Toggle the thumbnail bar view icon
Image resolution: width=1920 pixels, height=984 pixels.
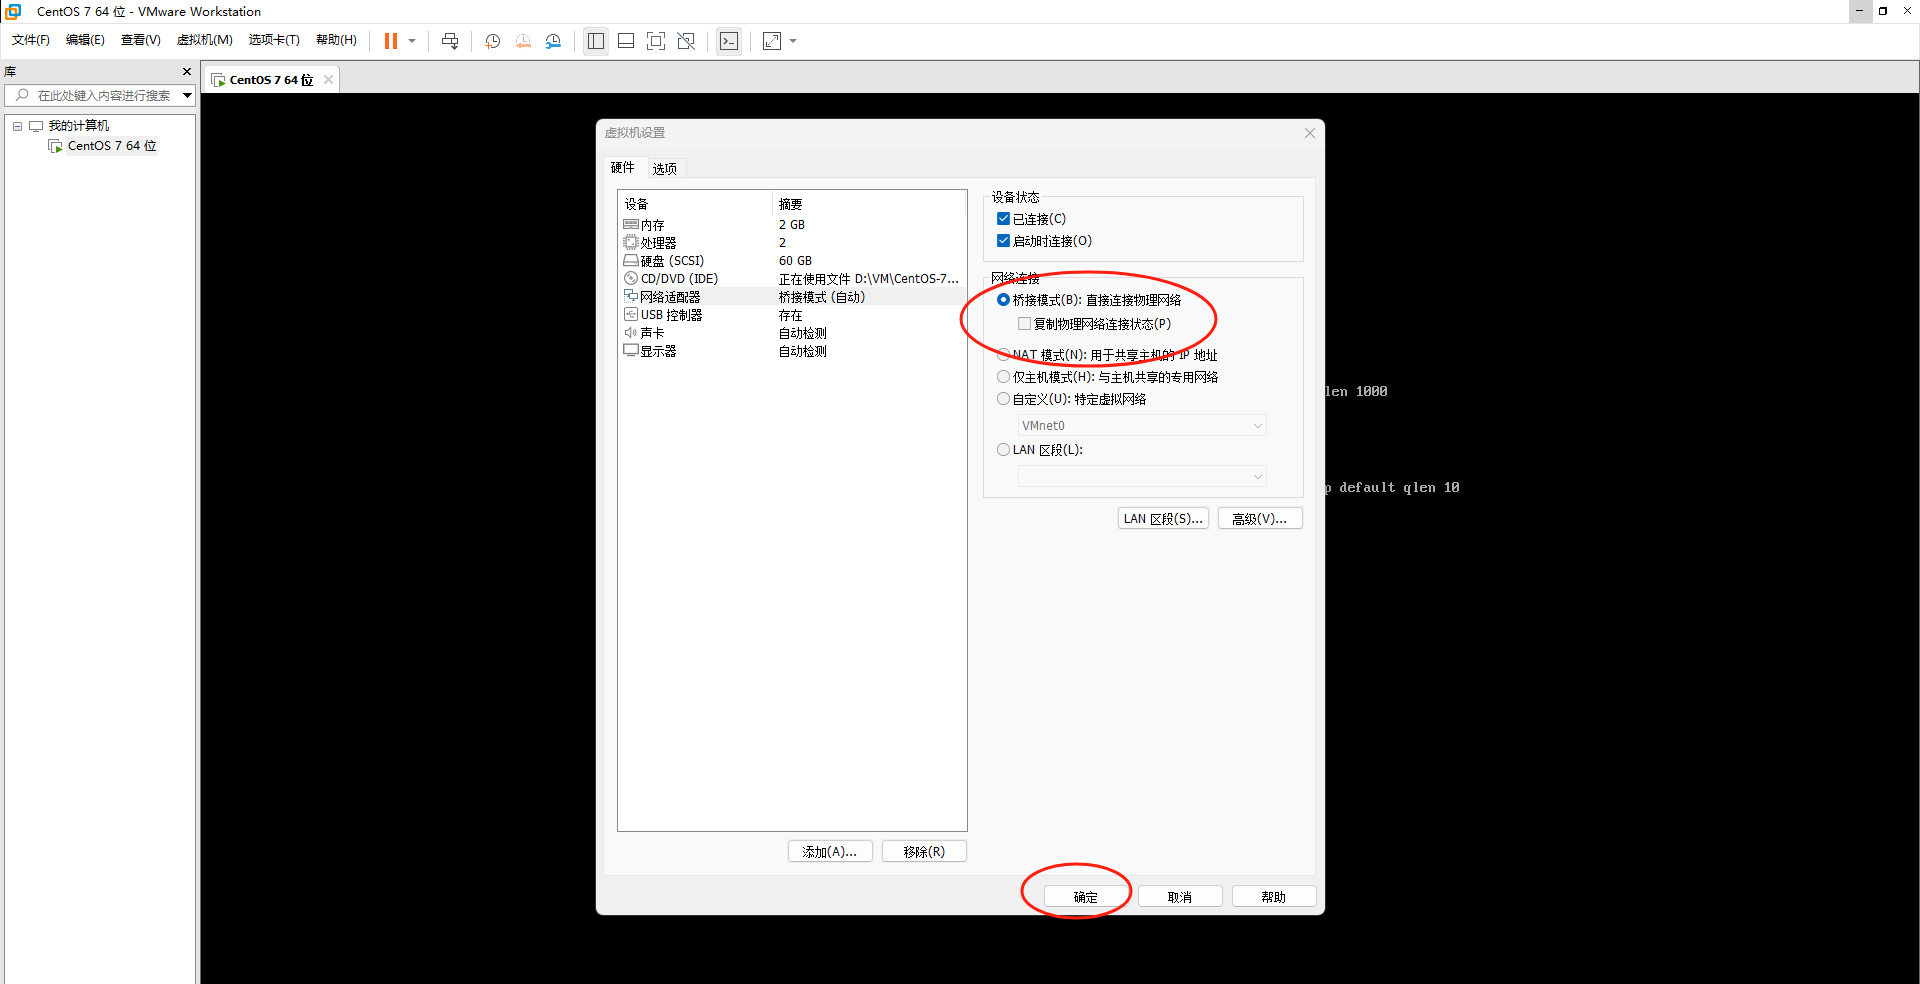[x=626, y=41]
